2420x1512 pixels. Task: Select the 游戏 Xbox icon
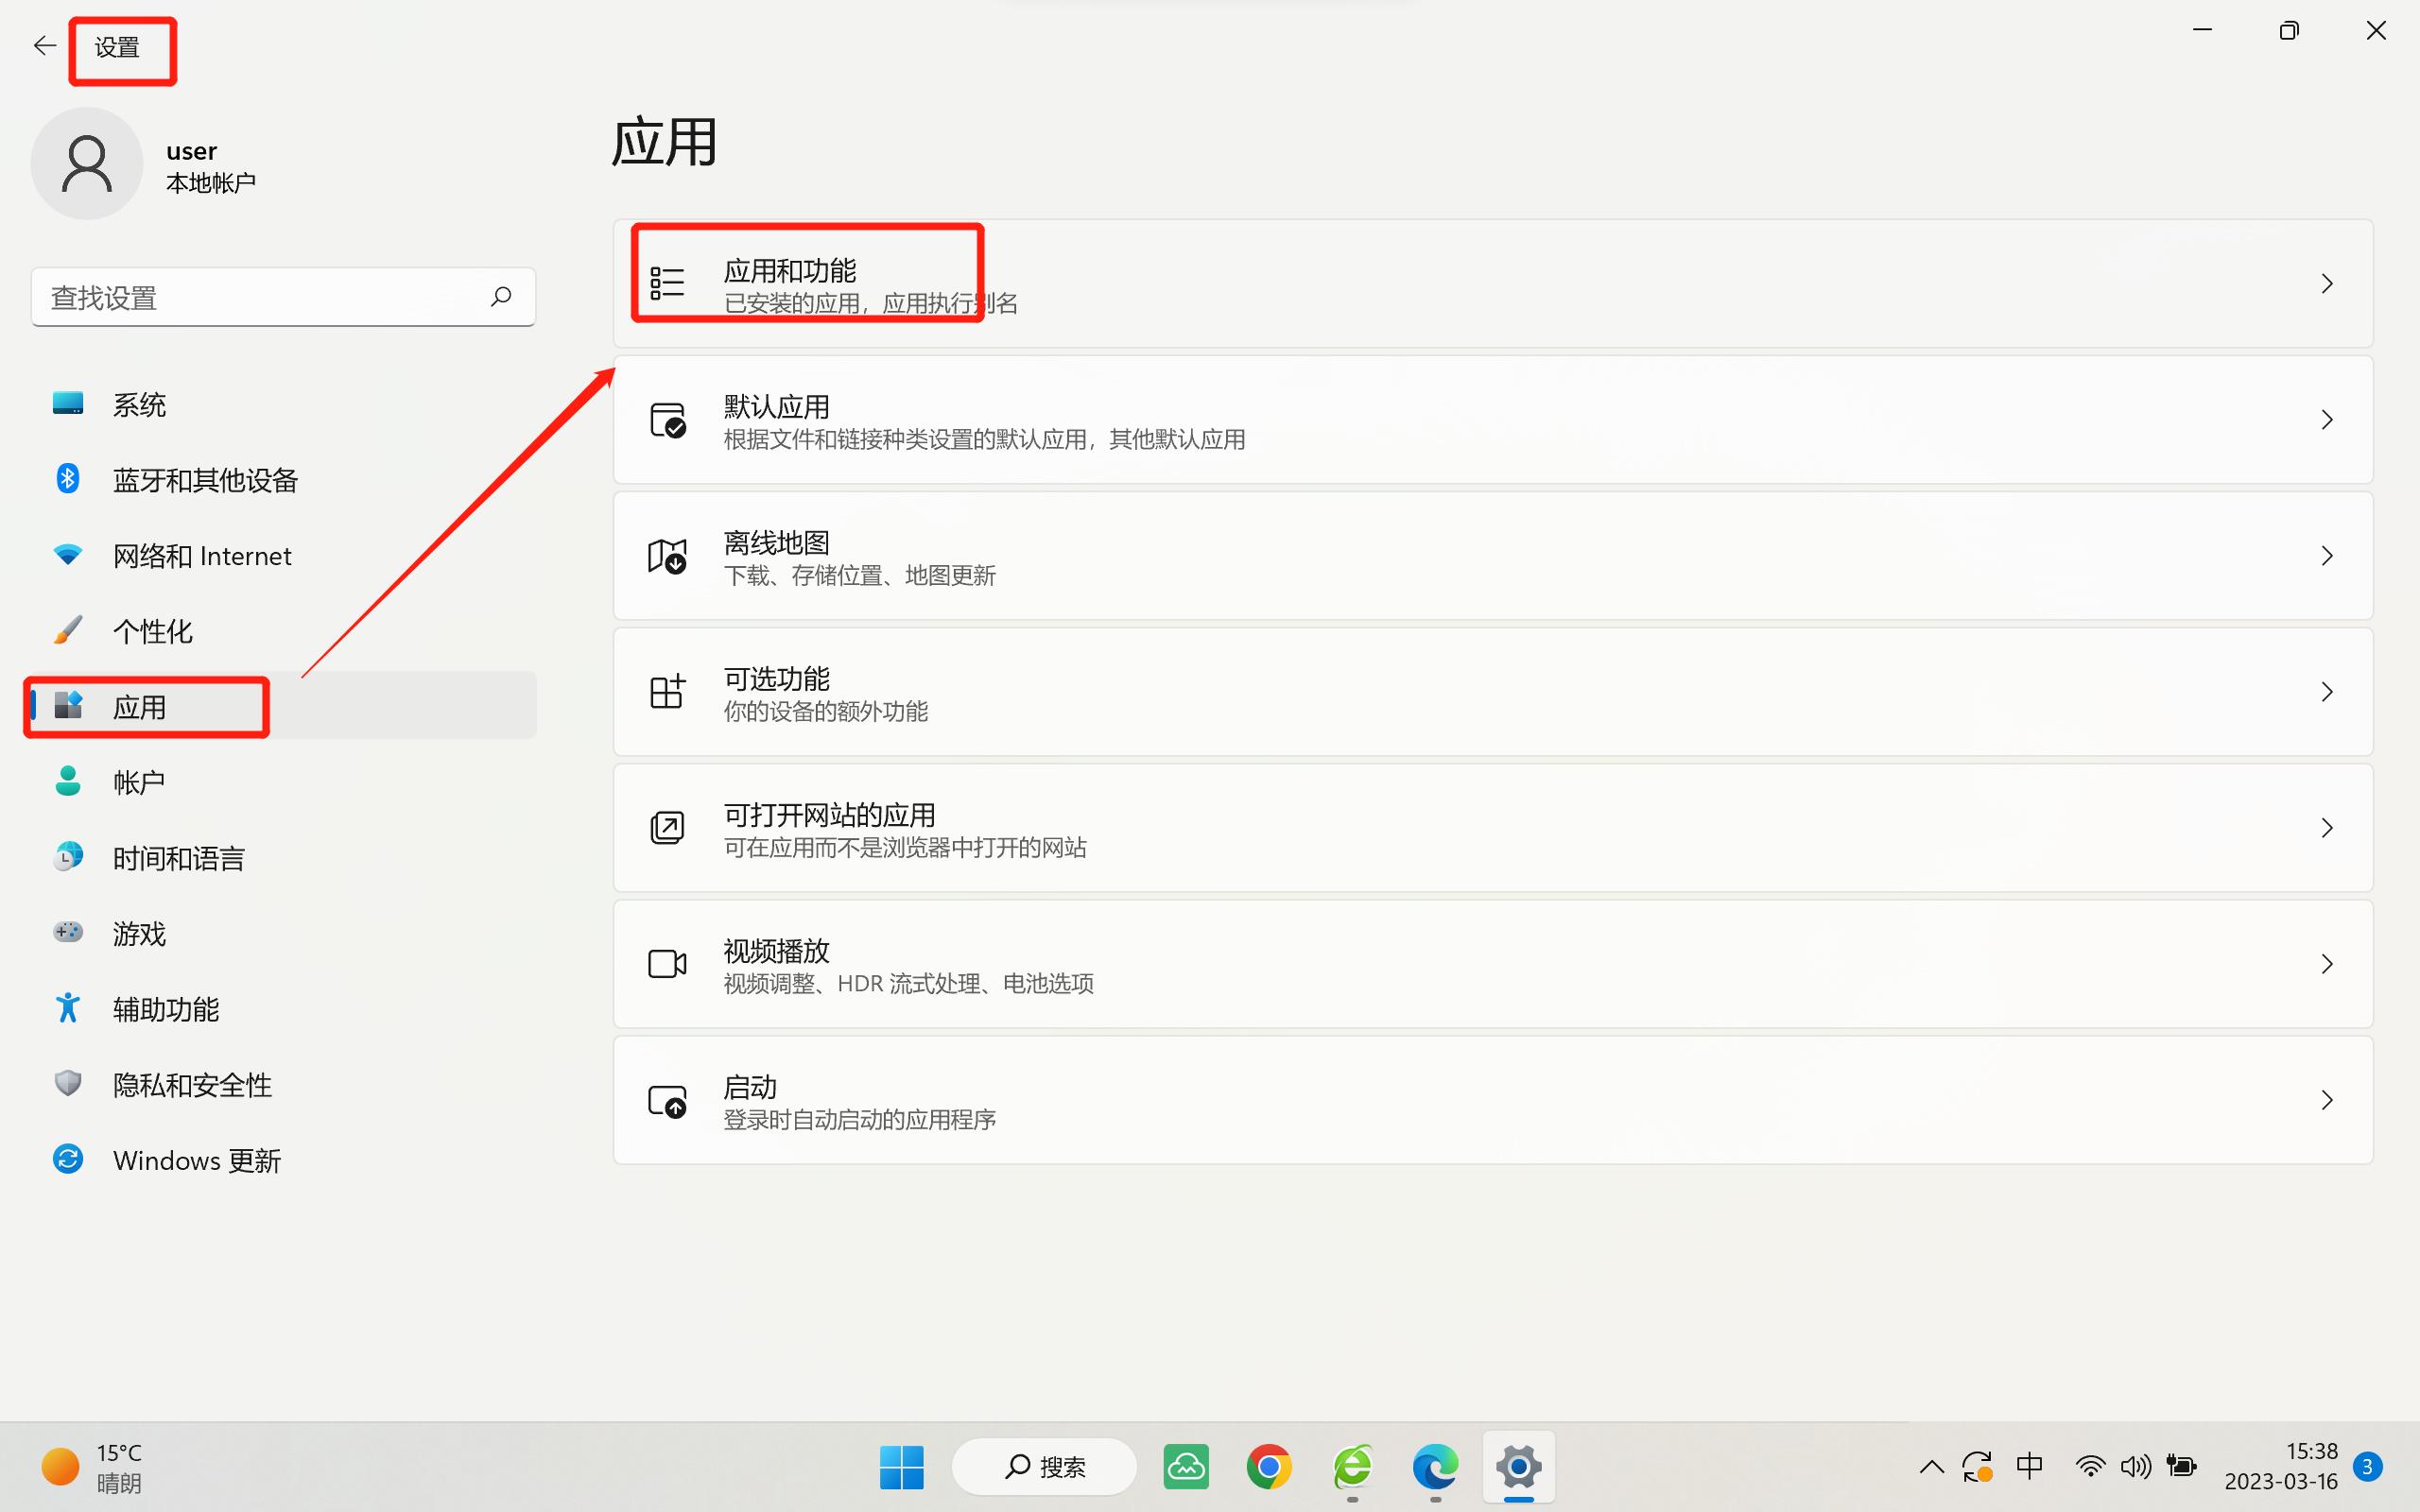[x=66, y=932]
